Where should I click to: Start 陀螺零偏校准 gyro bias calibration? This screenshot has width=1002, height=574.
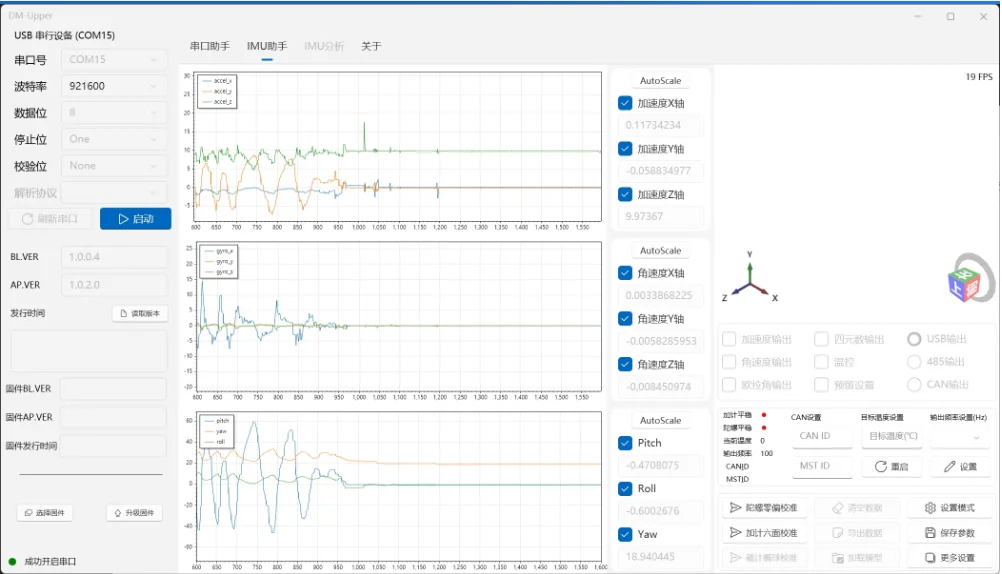[x=764, y=508]
